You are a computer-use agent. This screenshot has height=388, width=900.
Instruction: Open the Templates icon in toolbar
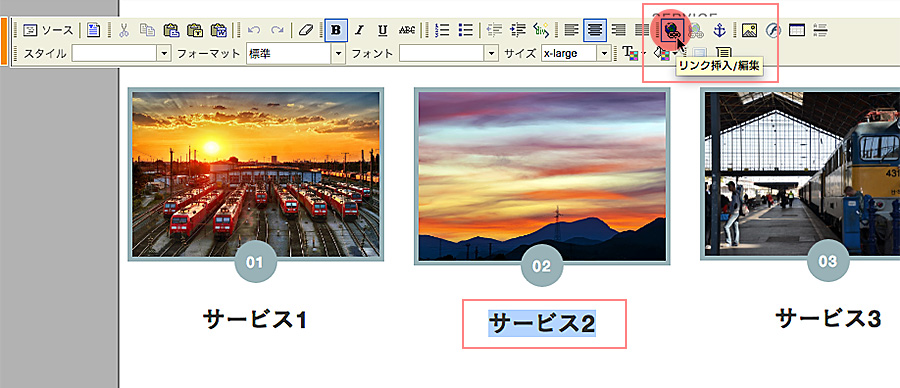(x=93, y=30)
